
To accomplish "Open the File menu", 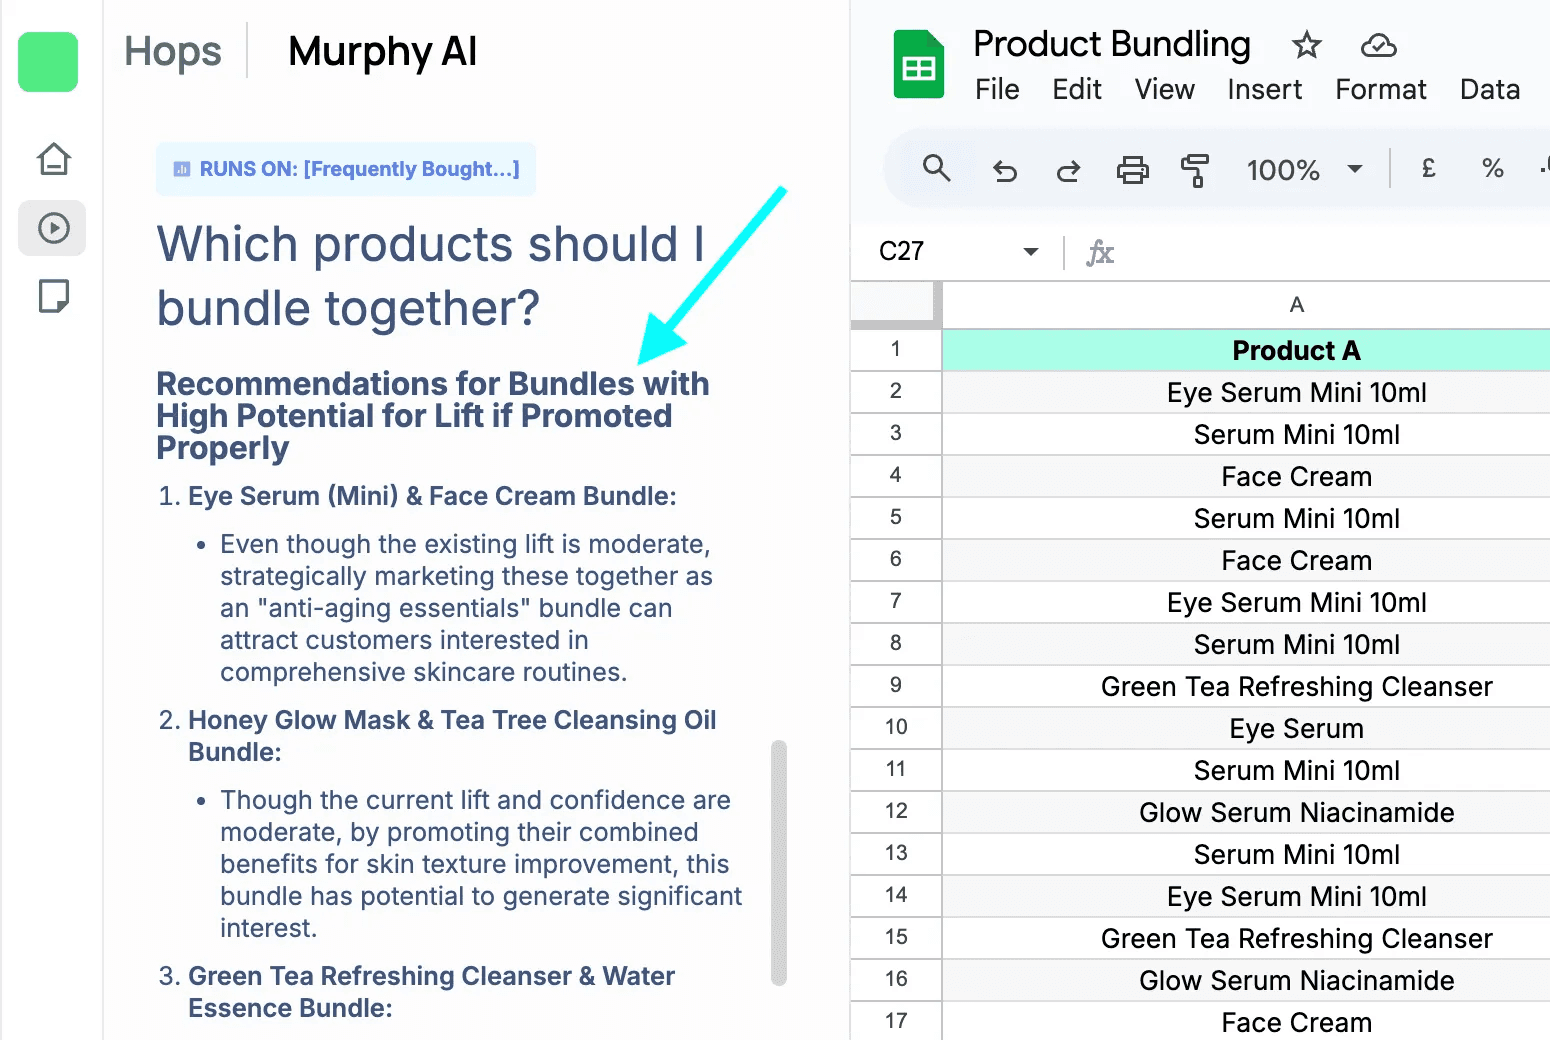I will [997, 90].
